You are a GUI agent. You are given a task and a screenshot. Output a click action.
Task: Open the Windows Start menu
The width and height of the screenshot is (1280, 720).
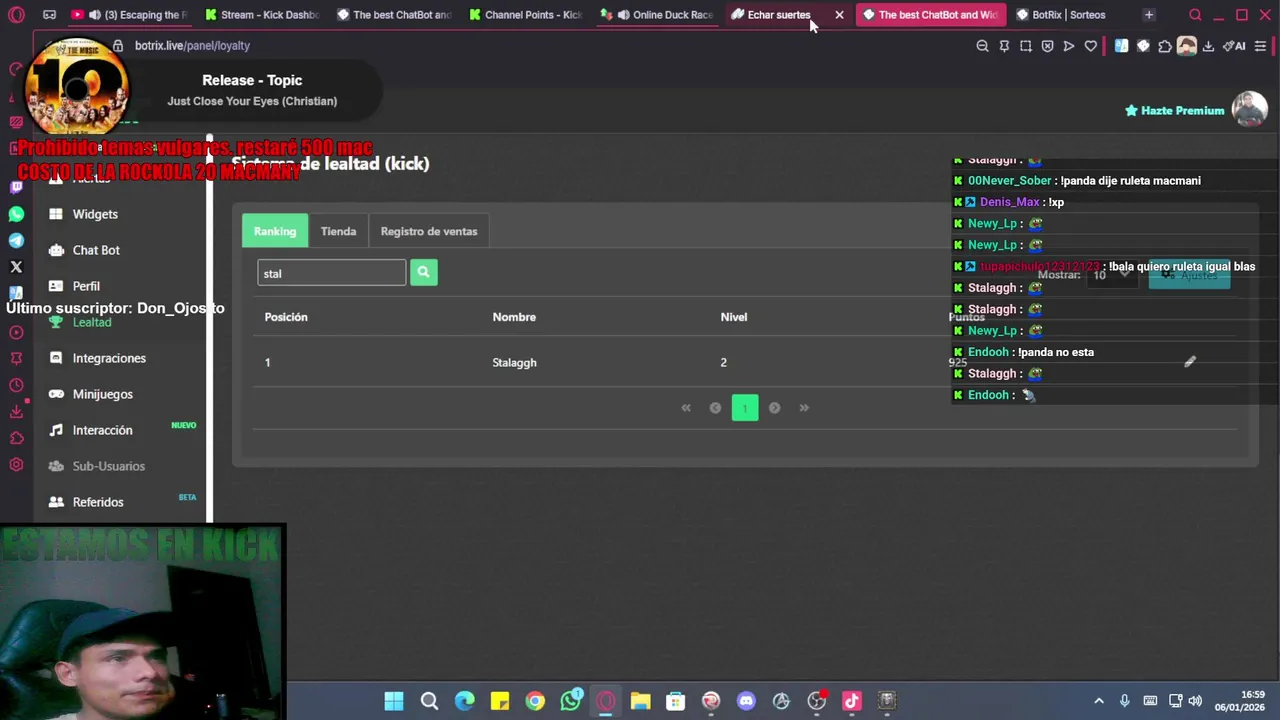point(394,701)
